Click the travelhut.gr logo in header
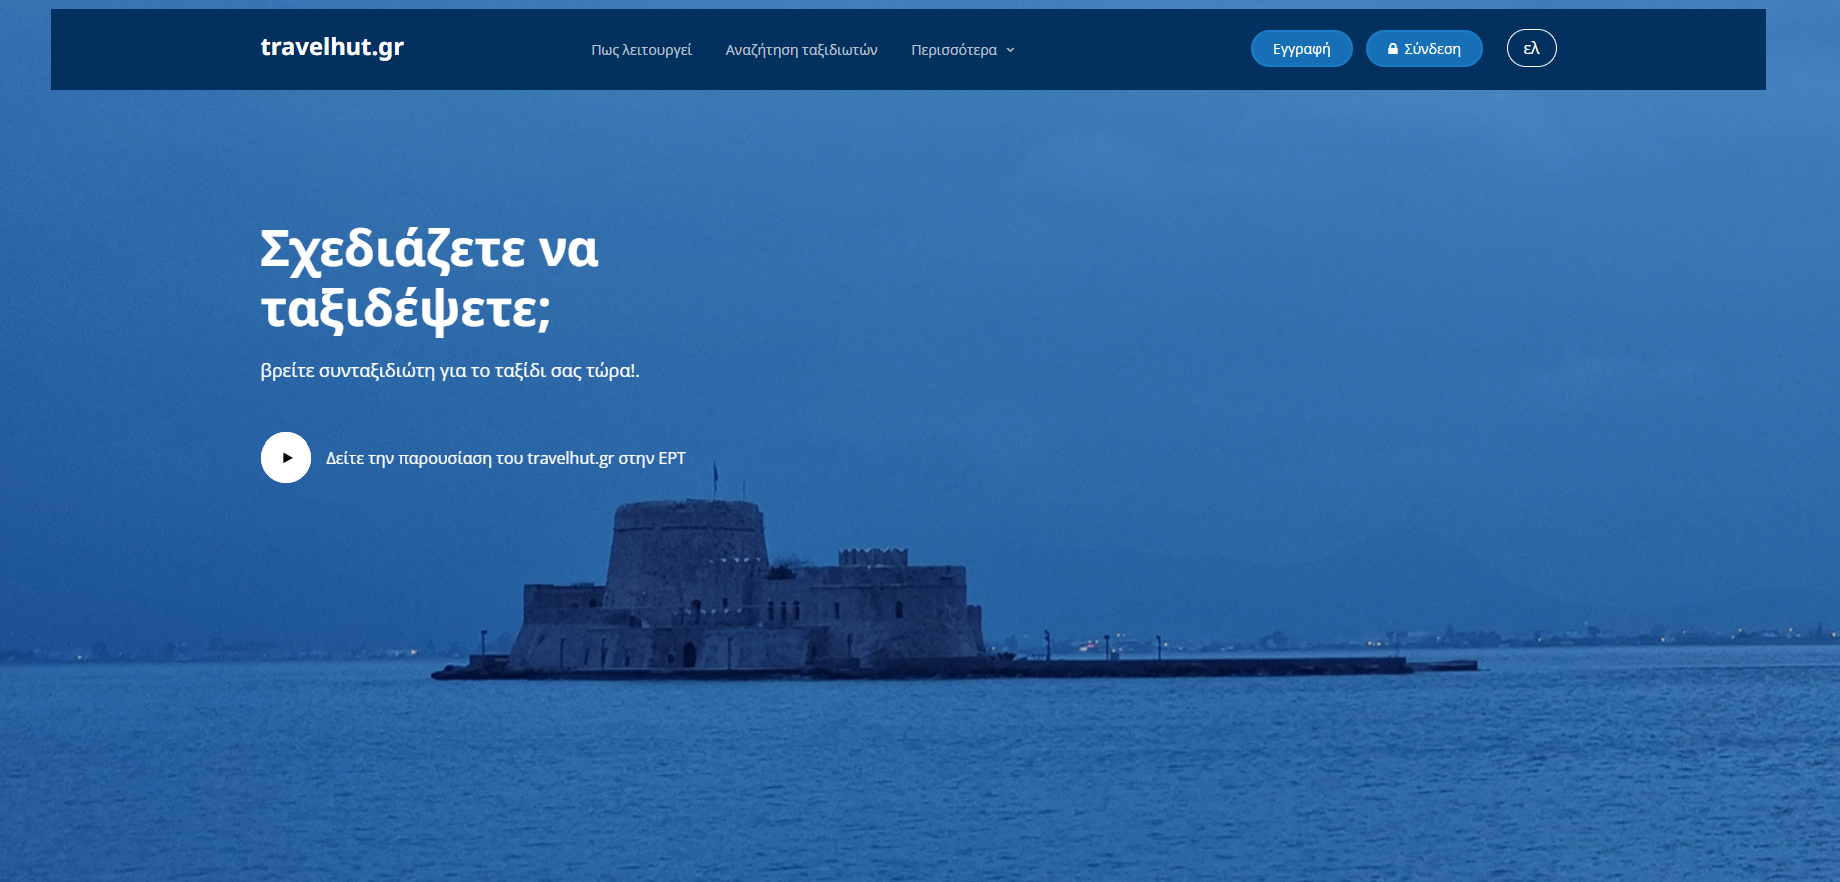The width and height of the screenshot is (1840, 882). (332, 47)
